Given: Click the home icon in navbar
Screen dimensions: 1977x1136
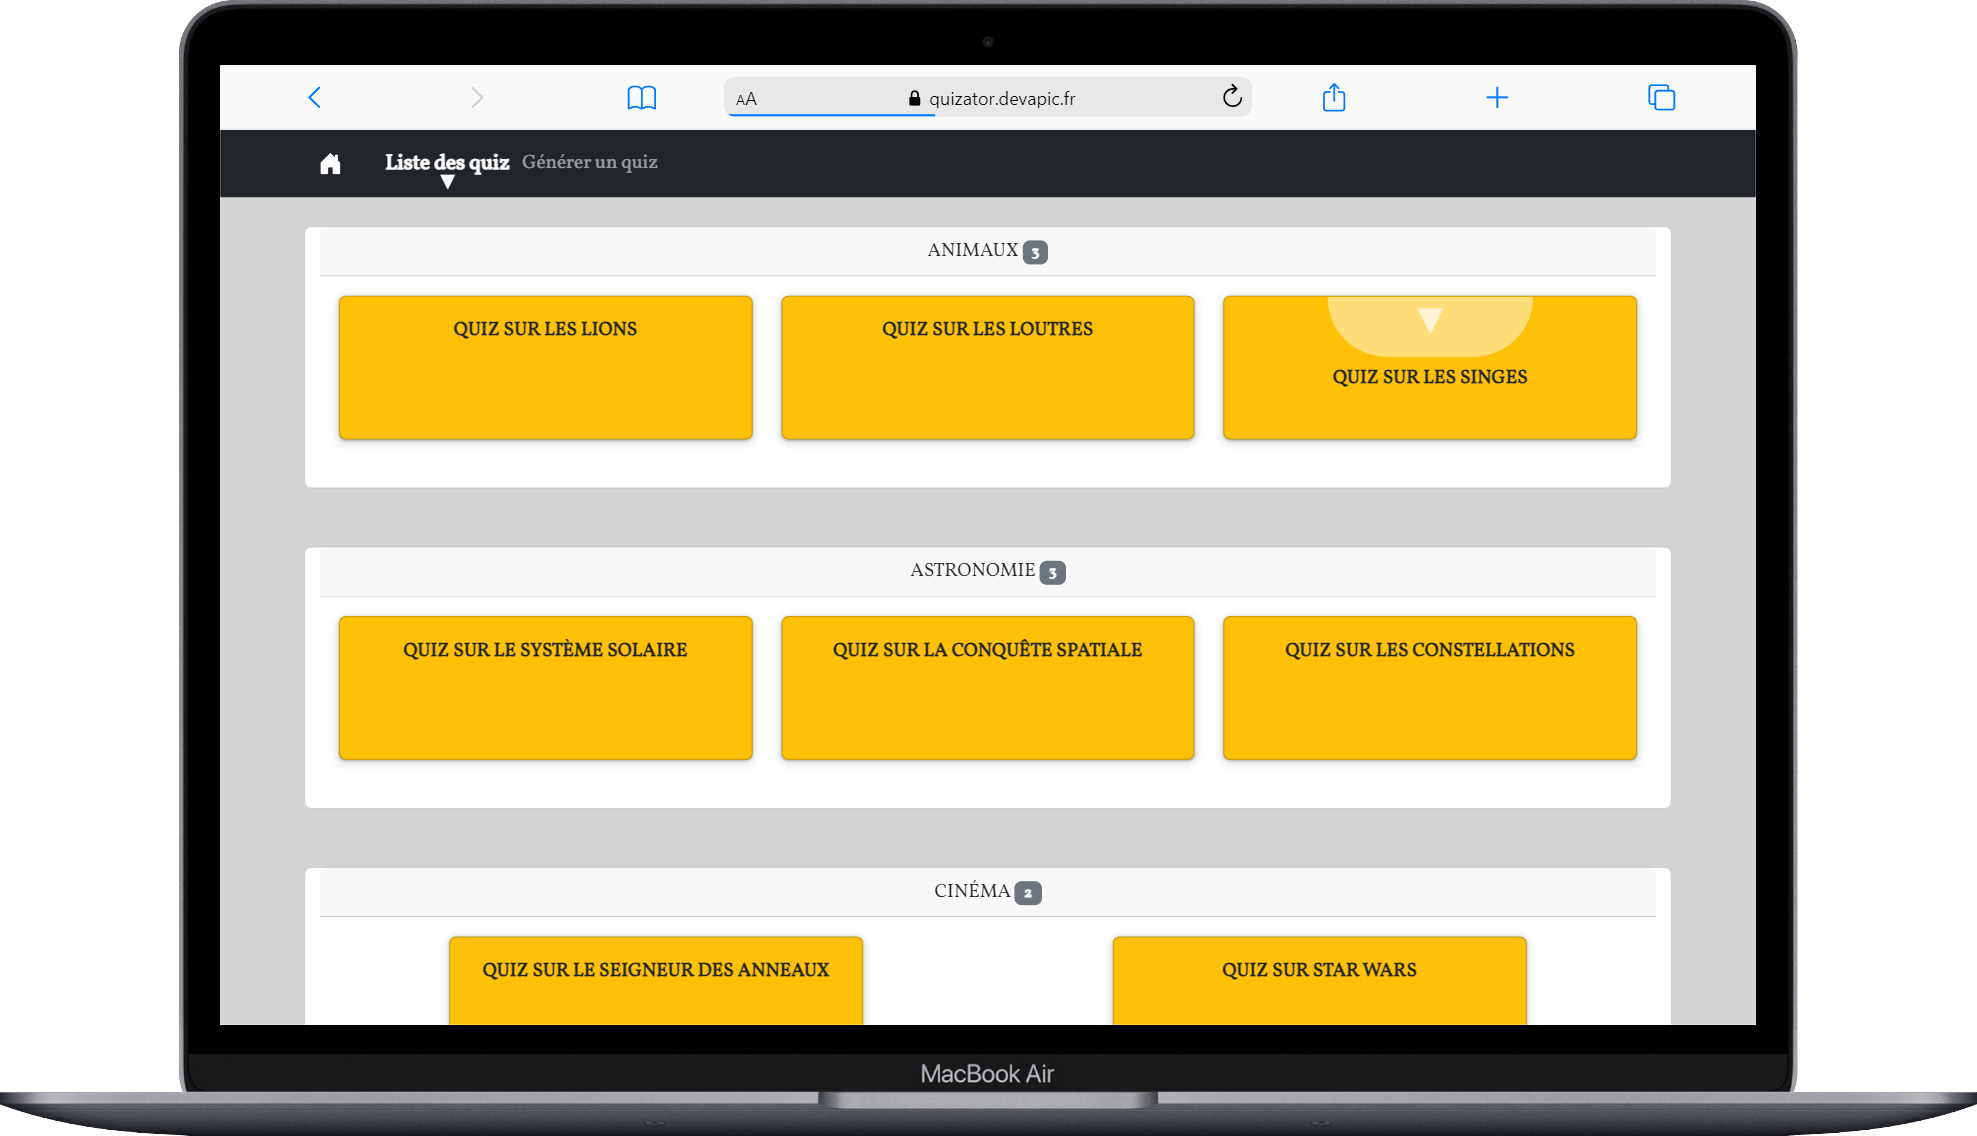Looking at the screenshot, I should pyautogui.click(x=330, y=164).
